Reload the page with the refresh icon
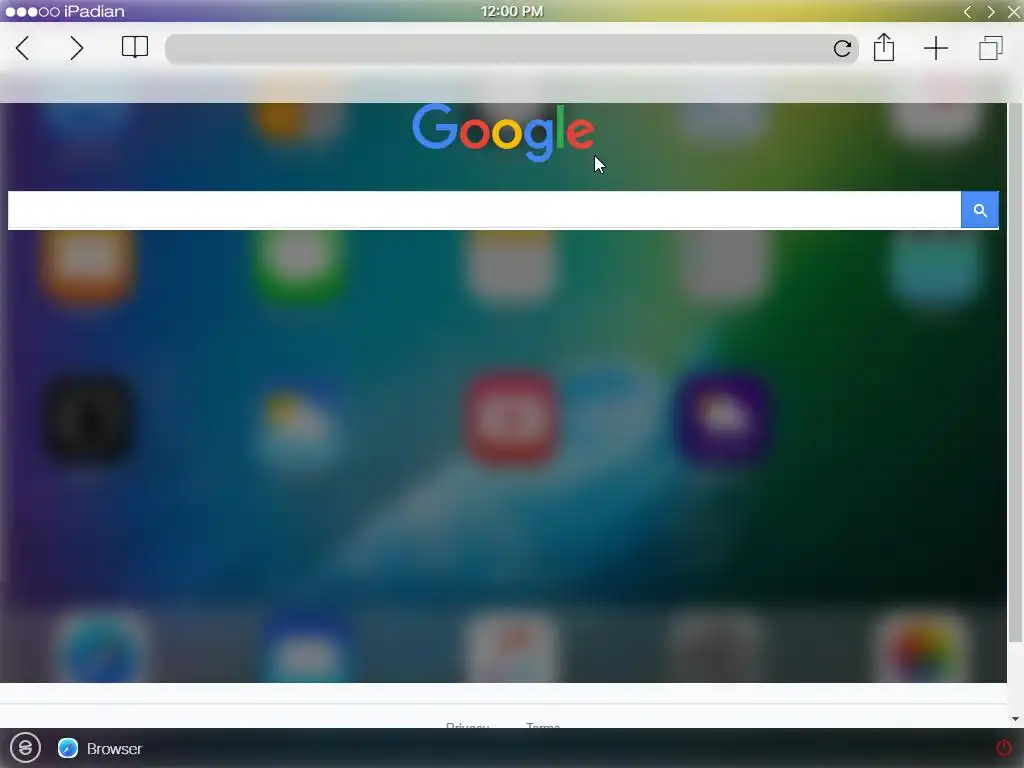The width and height of the screenshot is (1024, 768). pyautogui.click(x=842, y=48)
